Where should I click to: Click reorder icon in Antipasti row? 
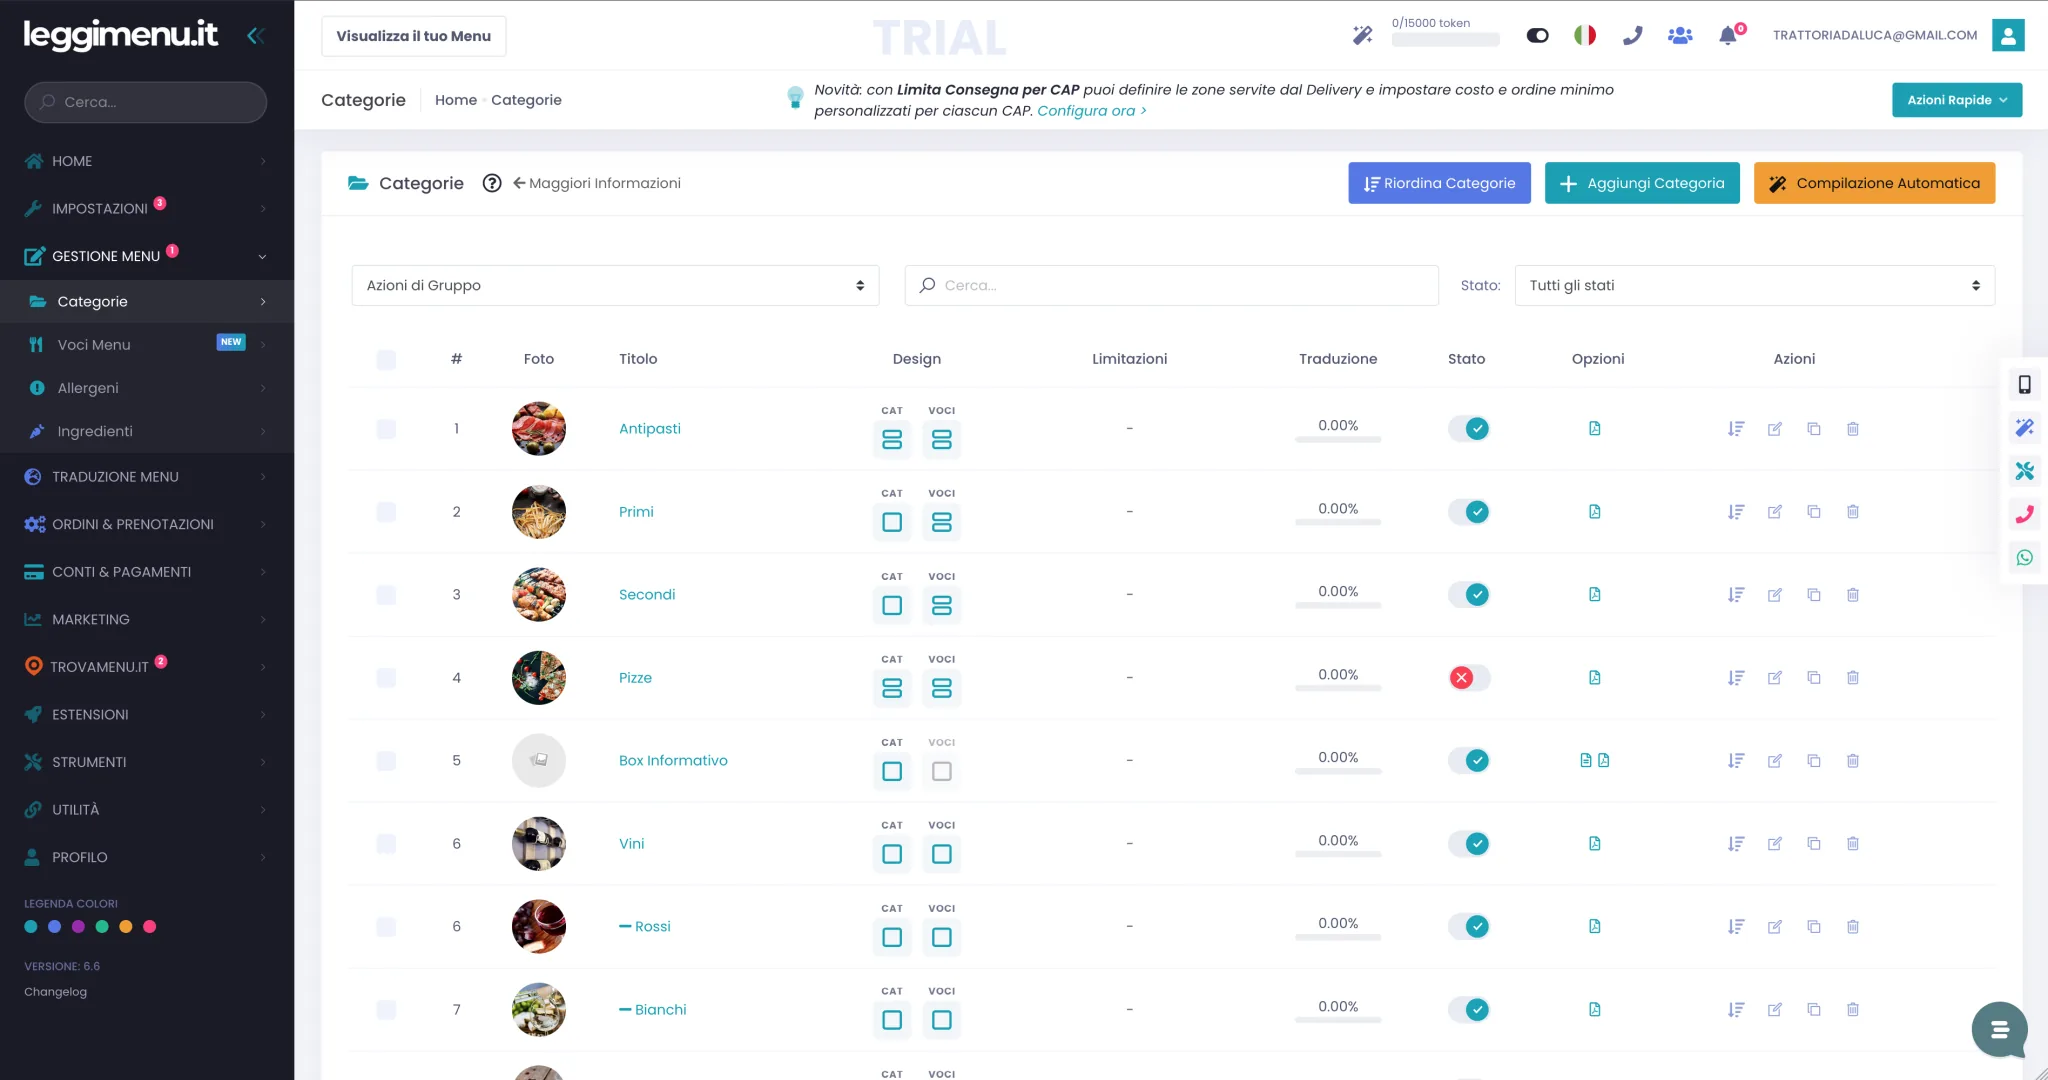pos(1736,429)
